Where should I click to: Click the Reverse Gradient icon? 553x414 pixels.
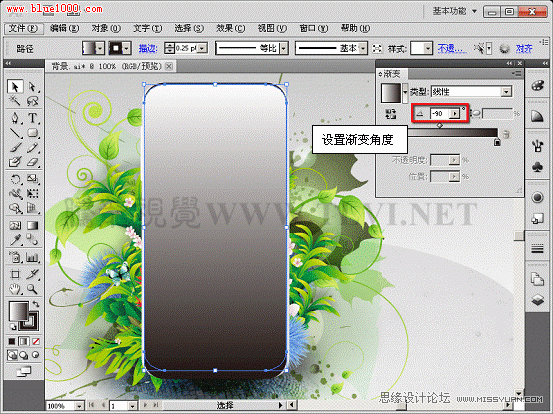[x=390, y=114]
